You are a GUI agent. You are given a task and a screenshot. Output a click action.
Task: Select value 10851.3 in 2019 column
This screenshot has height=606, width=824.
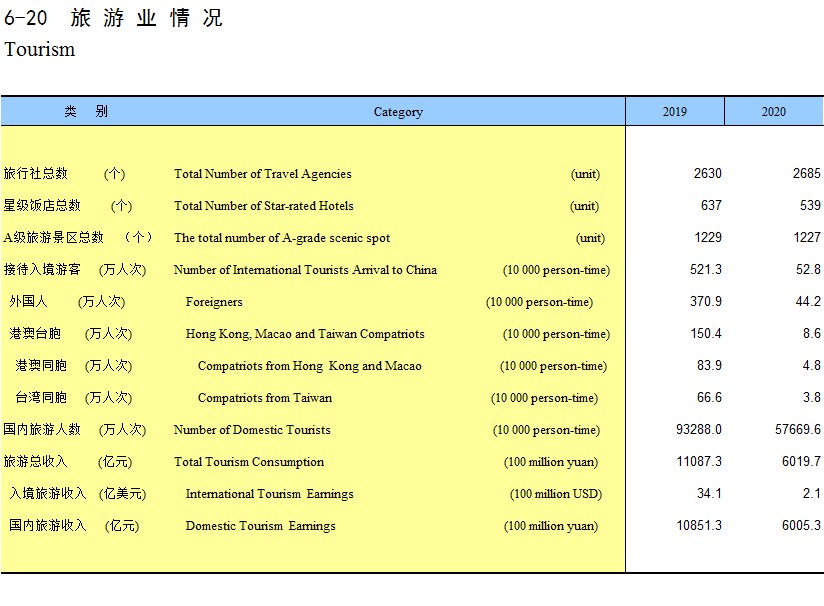click(x=699, y=526)
